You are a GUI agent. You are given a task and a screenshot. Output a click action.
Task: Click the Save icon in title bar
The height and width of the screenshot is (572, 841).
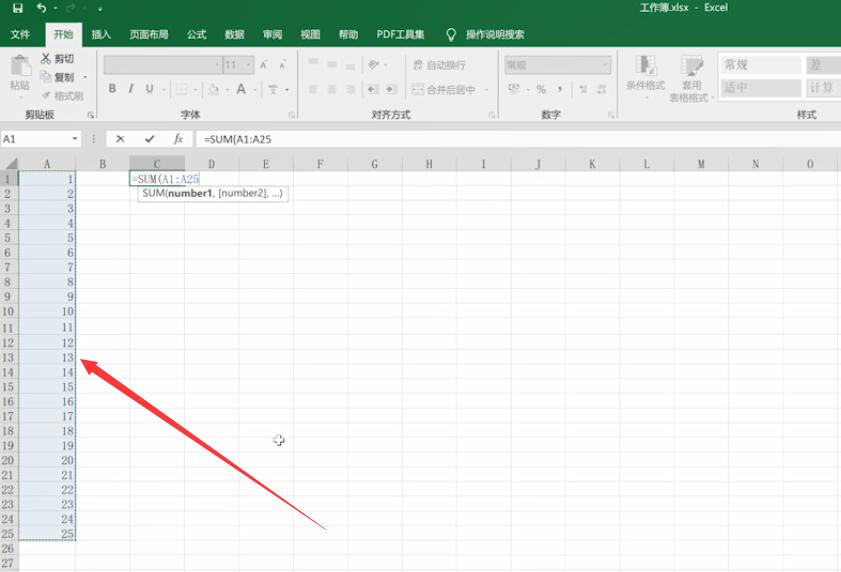tap(18, 8)
